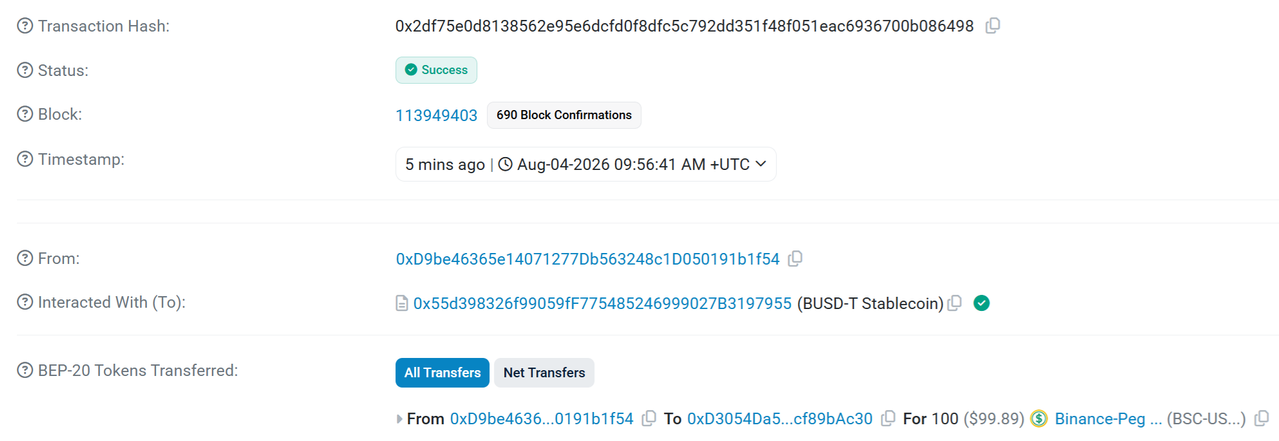This screenshot has width=1279, height=441.
Task: Click the help icon beside BEP-20 Tokens Transferred
Action: point(25,371)
